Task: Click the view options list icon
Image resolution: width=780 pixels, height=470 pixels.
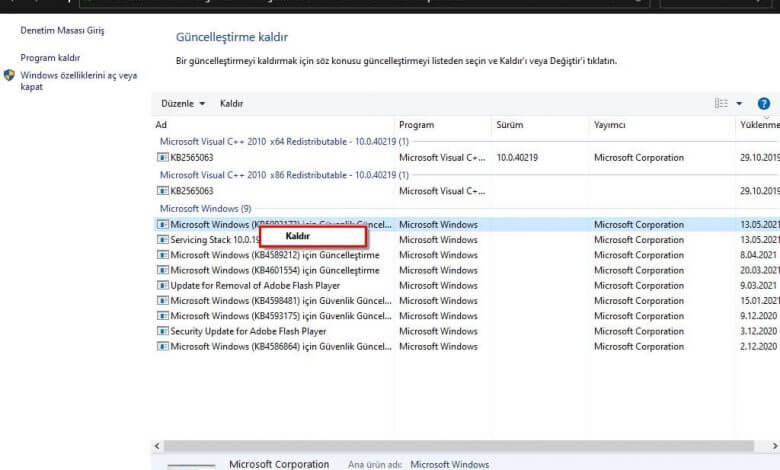Action: click(721, 103)
